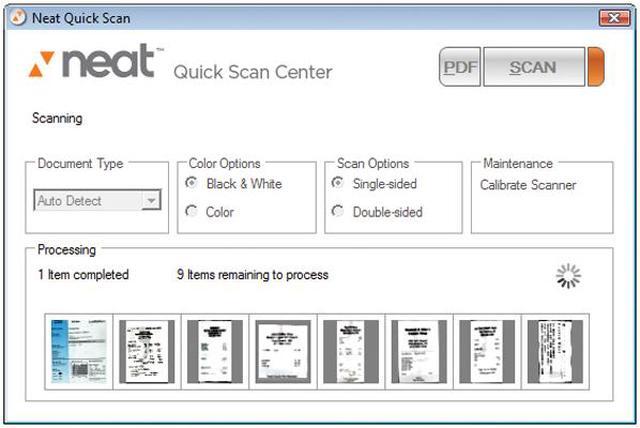Open the fifth scanned receipt thumbnail
640x428 pixels.
[351, 352]
